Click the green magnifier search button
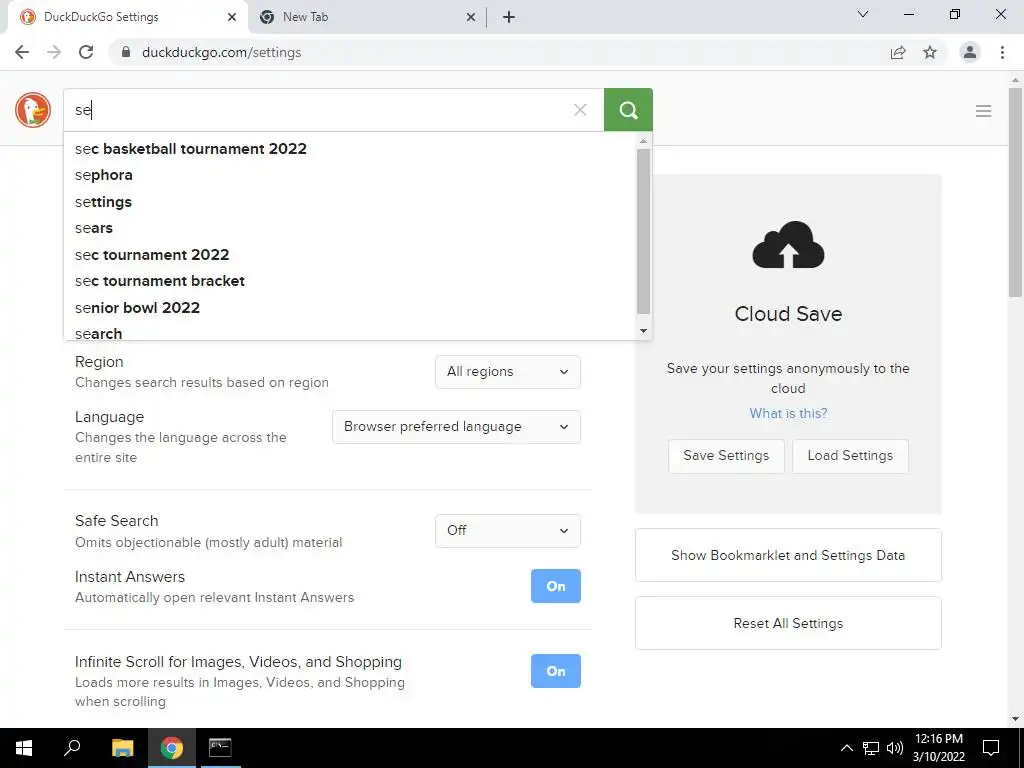This screenshot has width=1024, height=768. 628,110
